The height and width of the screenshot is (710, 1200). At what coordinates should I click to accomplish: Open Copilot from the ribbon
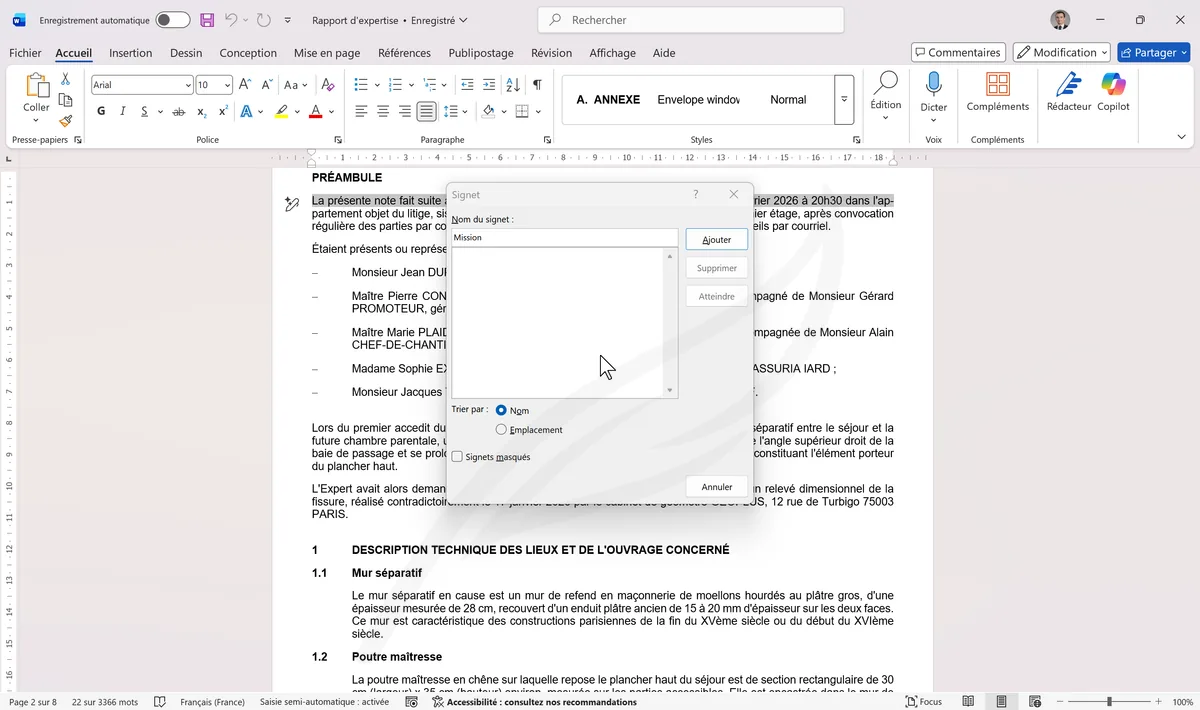pyautogui.click(x=1113, y=97)
